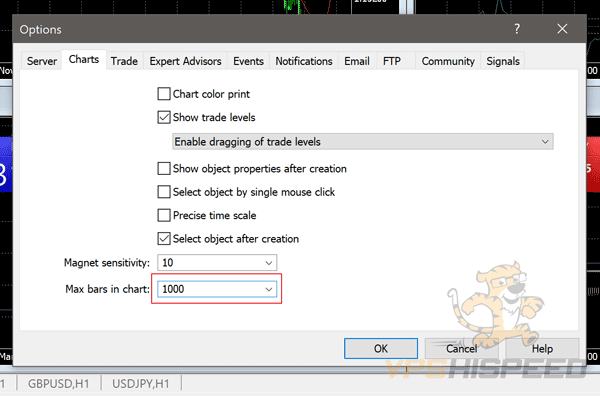The image size is (600, 396).
Task: Switch to the GBPUSD,H1 chart tab
Action: point(59,384)
